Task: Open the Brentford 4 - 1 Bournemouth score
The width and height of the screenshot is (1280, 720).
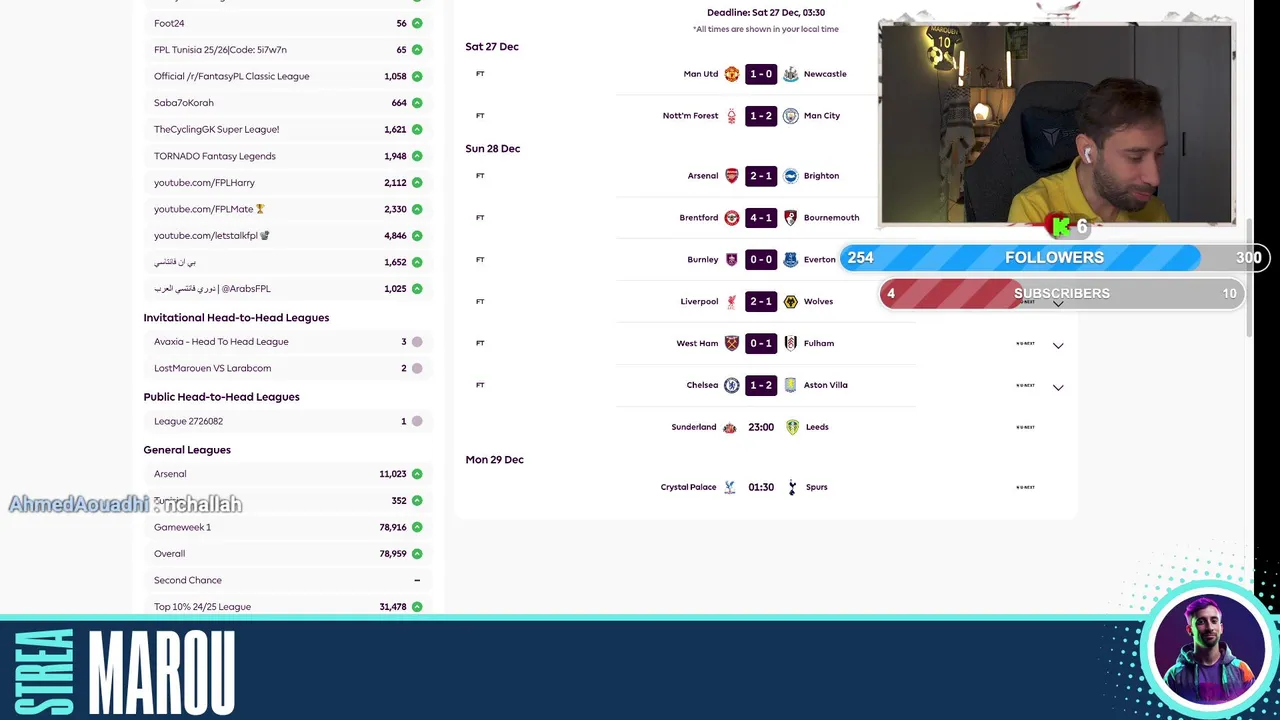Action: pos(761,218)
